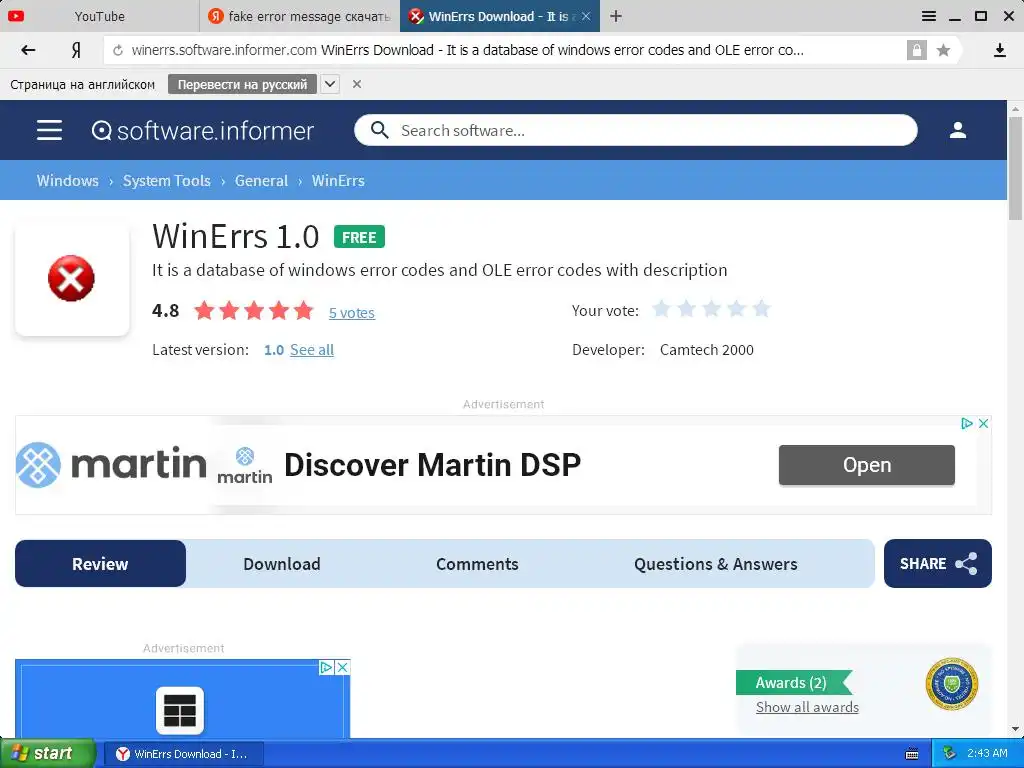Go to software.informer logo home
Screen dimensions: 1024x768
[x=203, y=131]
